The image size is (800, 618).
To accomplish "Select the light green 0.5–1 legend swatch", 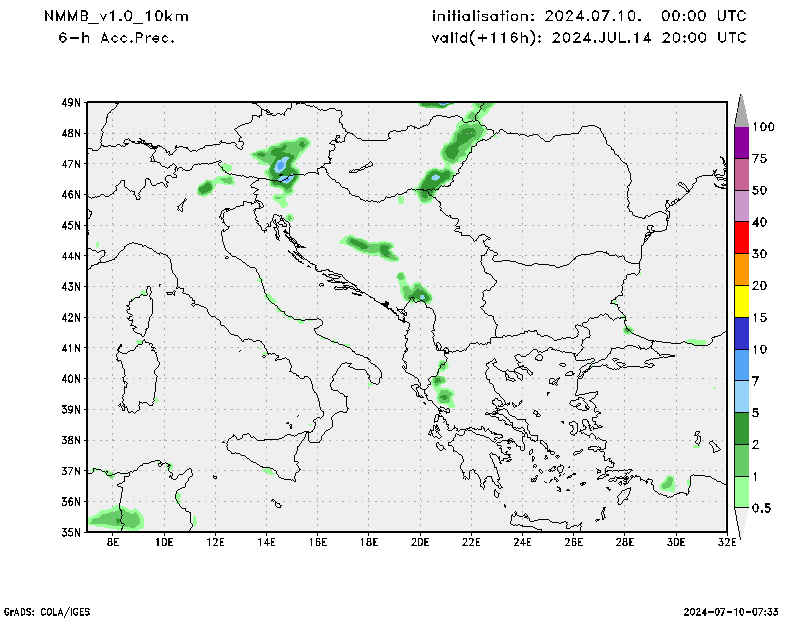I will tap(741, 492).
